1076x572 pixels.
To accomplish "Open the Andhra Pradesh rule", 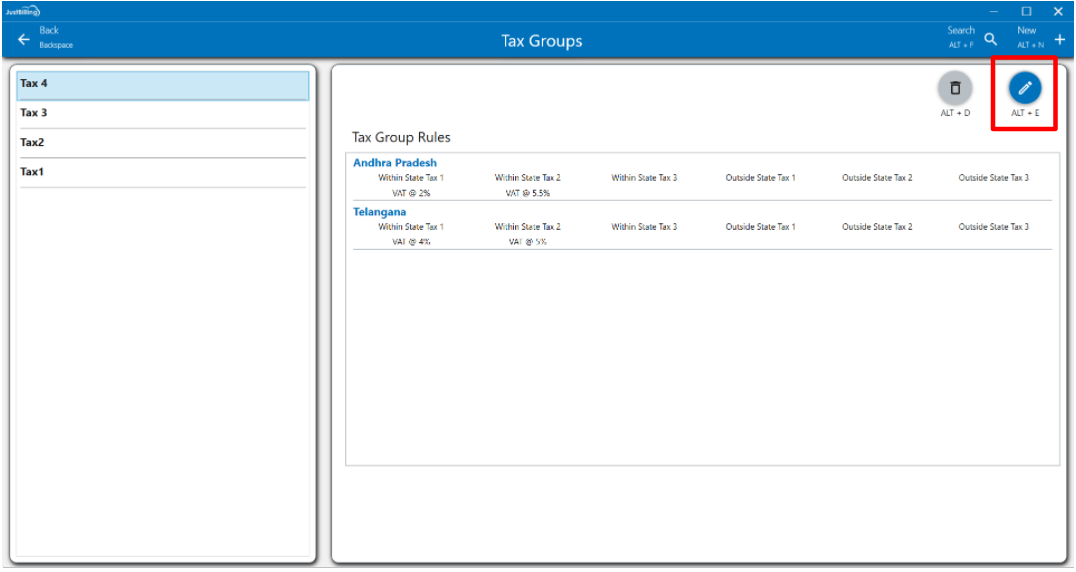I will tap(395, 163).
